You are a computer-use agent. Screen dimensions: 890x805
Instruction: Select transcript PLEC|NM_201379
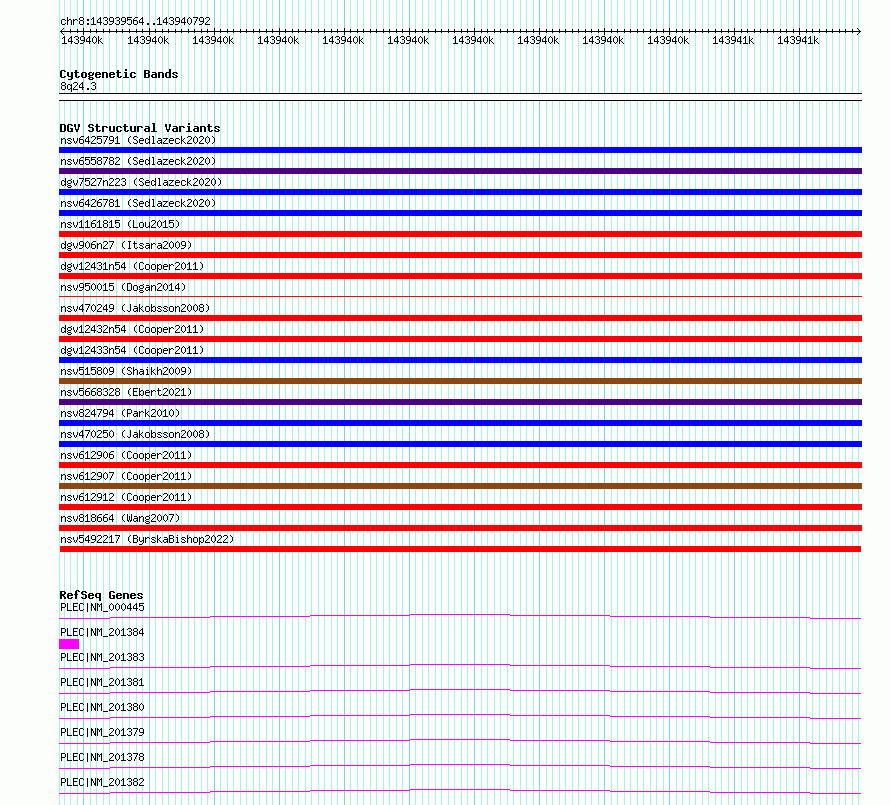tap(102, 732)
